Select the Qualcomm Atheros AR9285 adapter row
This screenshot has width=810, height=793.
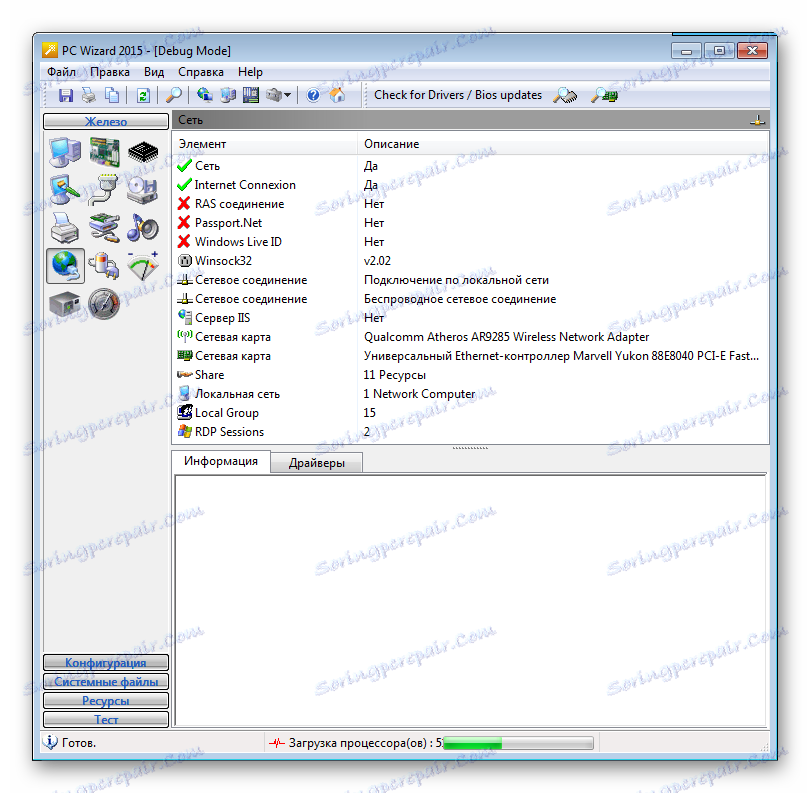pyautogui.click(x=470, y=337)
